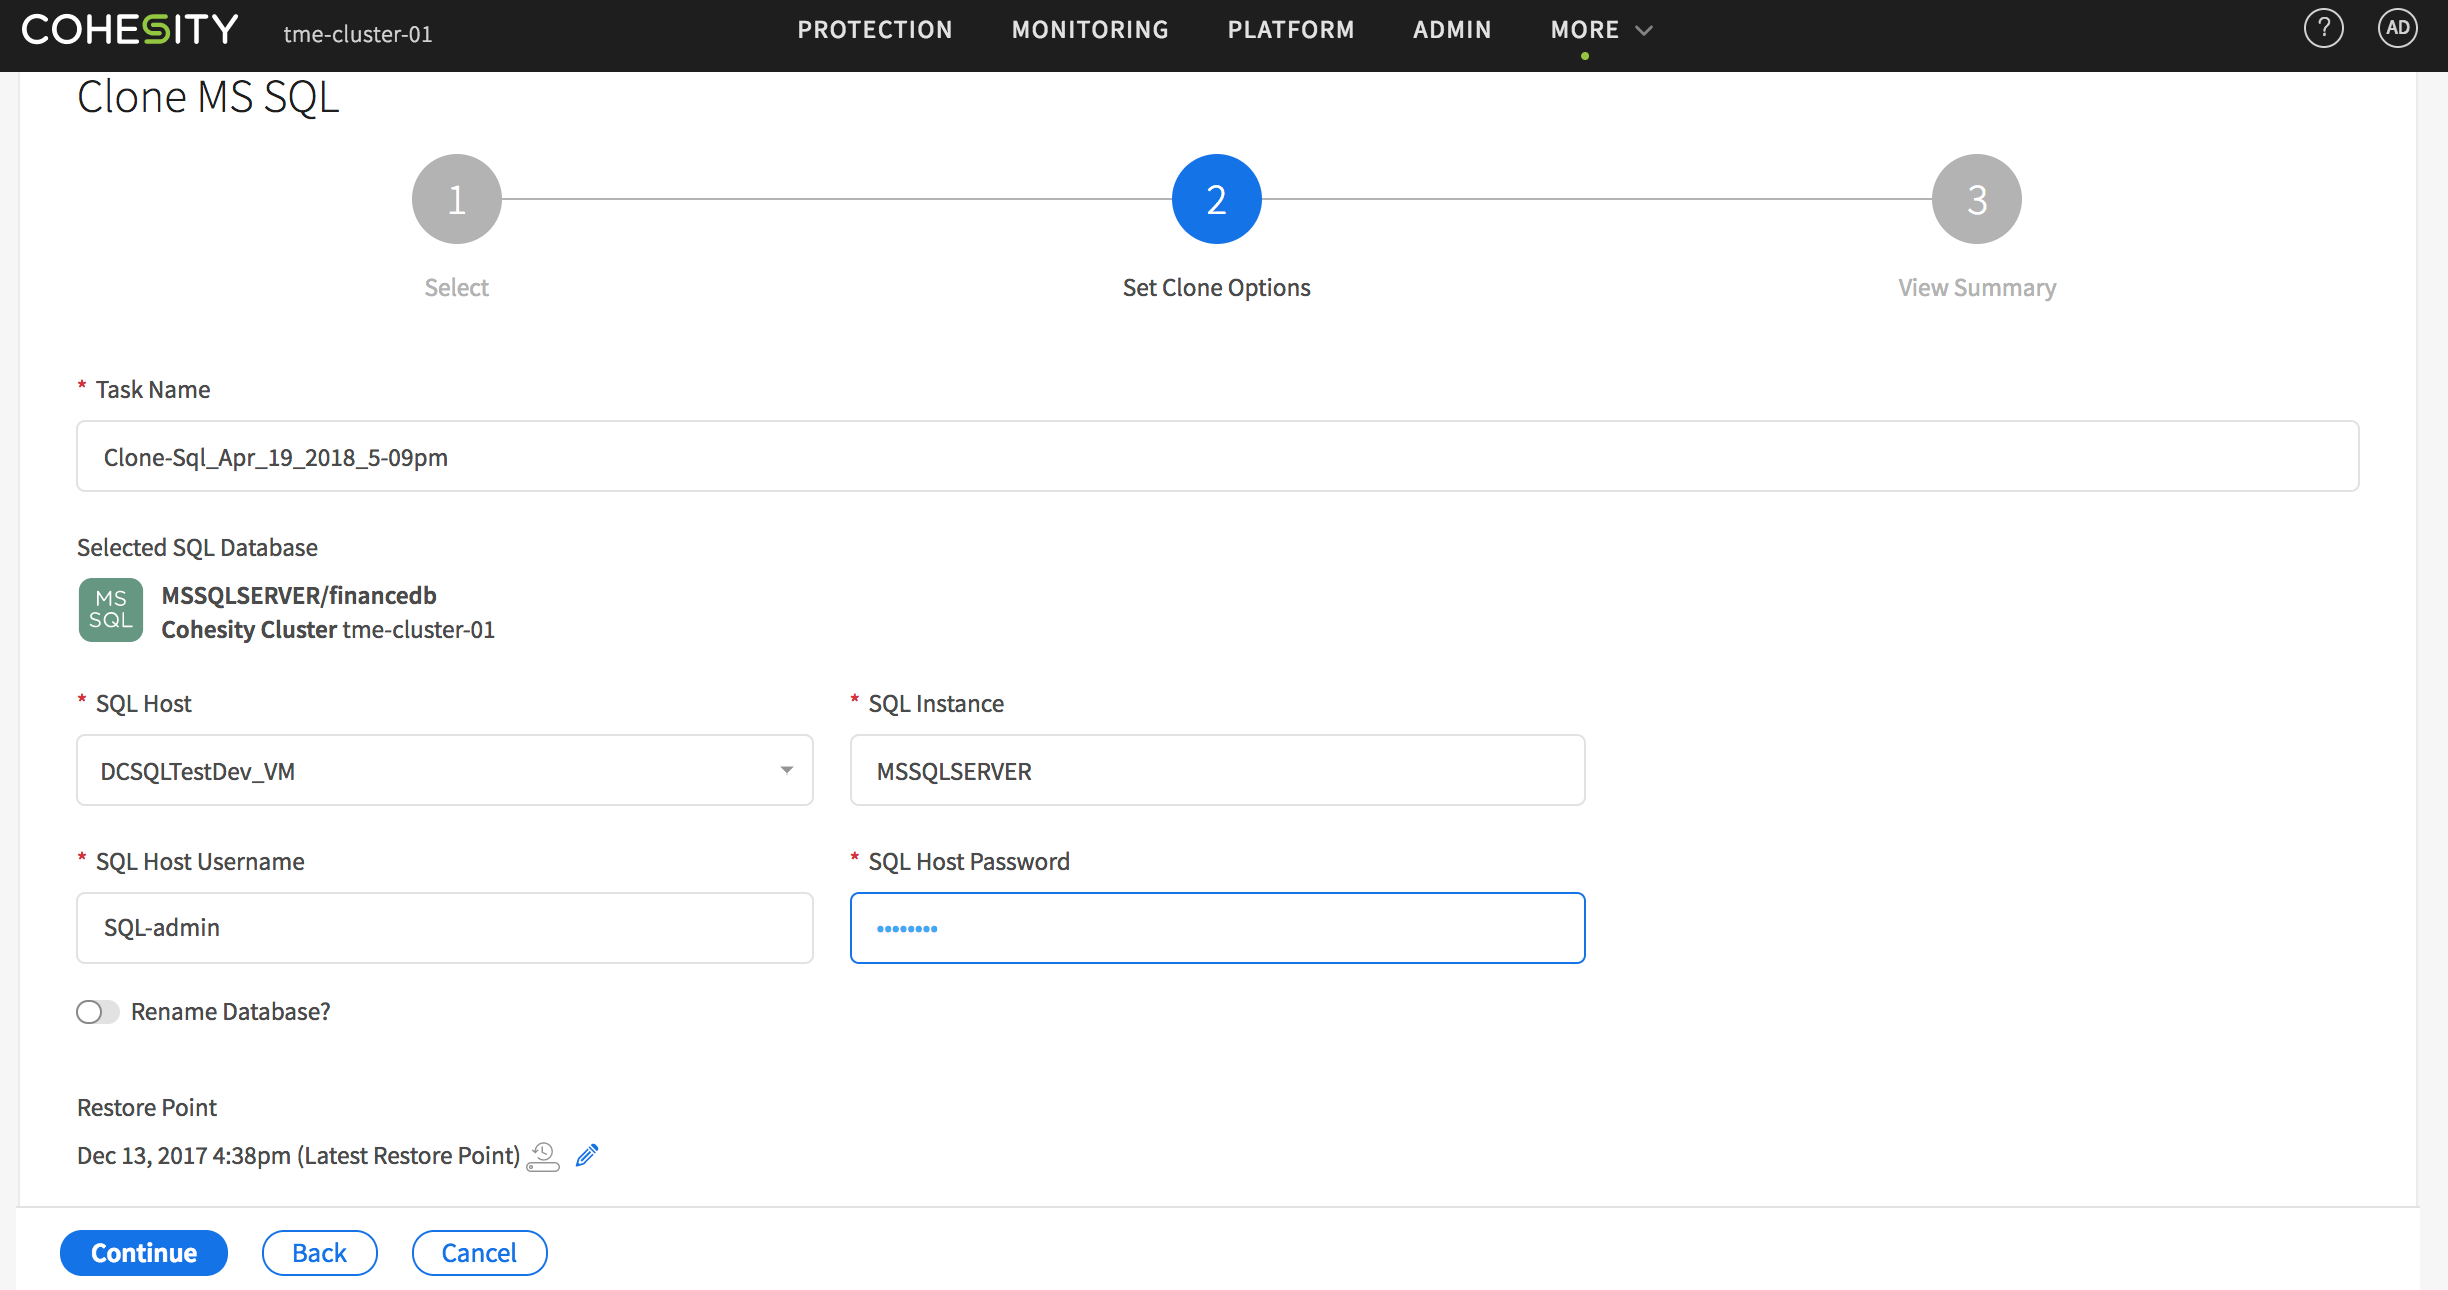This screenshot has height=1290, width=2448.
Task: Go to step 1 Select circle
Action: tap(456, 199)
